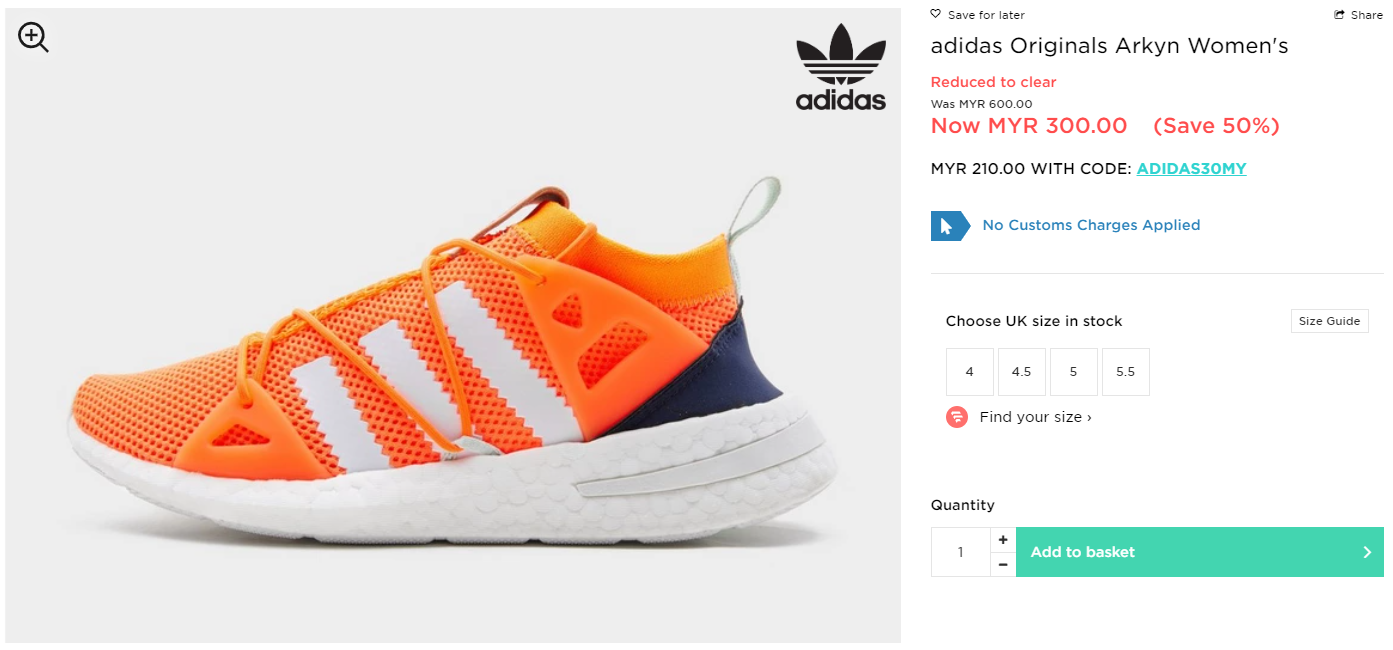Click the Share arrow icon
The width and height of the screenshot is (1393, 650).
tap(1340, 15)
